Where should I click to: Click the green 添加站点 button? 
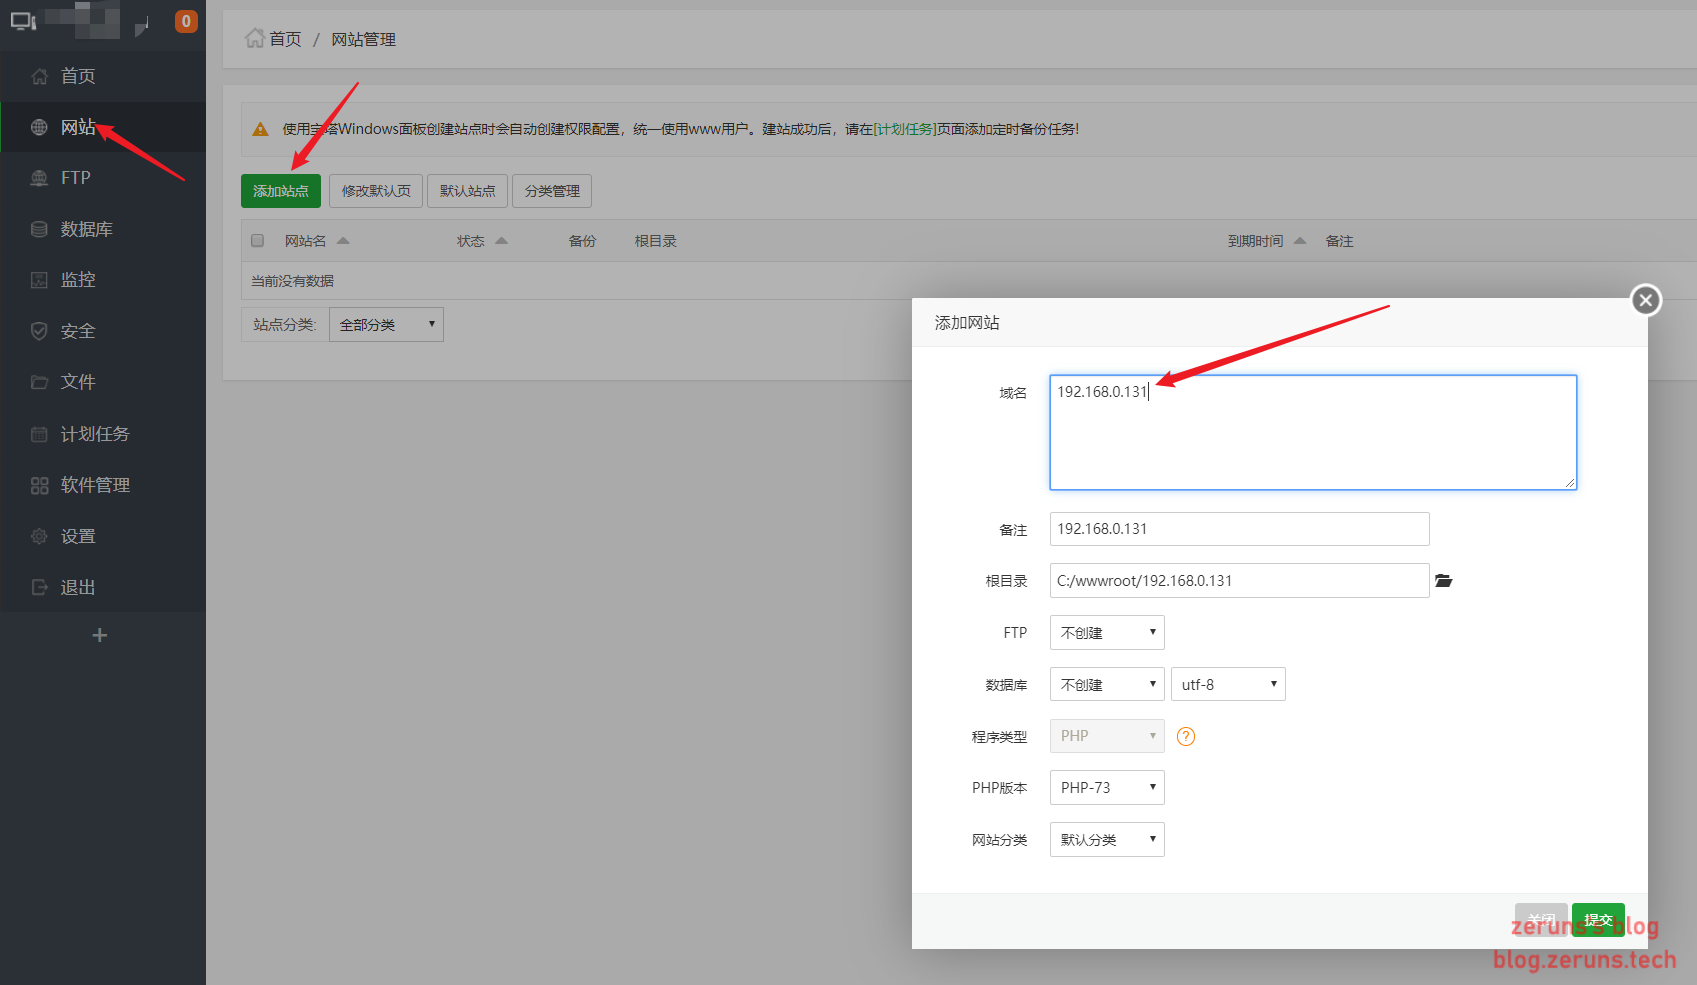(280, 190)
